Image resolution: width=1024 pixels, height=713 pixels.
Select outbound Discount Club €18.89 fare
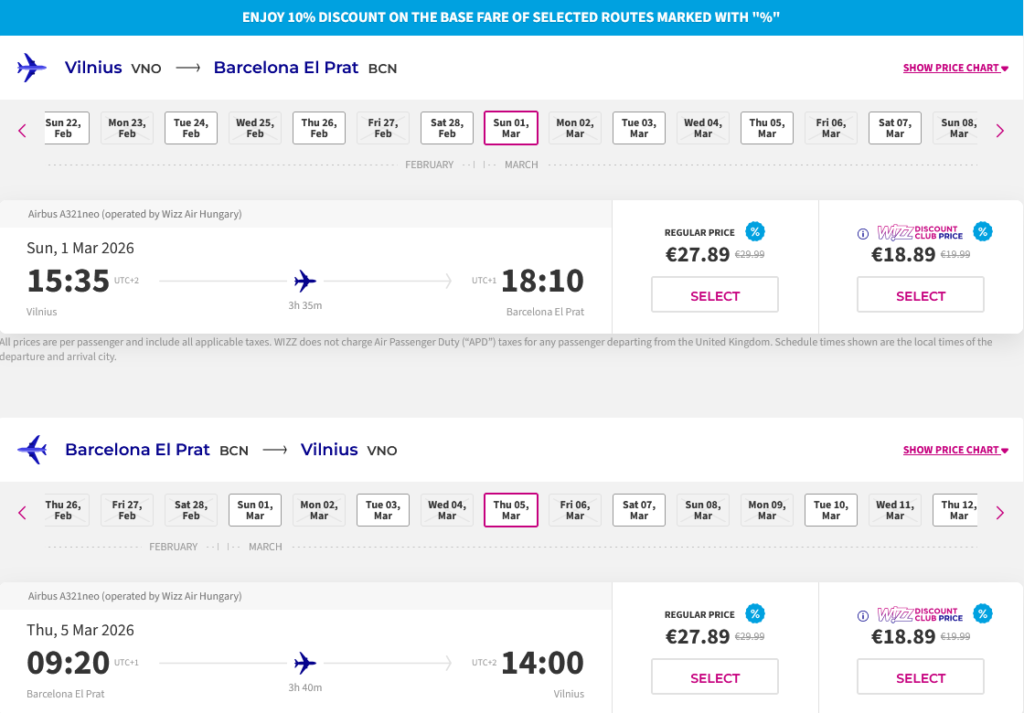pyautogui.click(x=920, y=296)
